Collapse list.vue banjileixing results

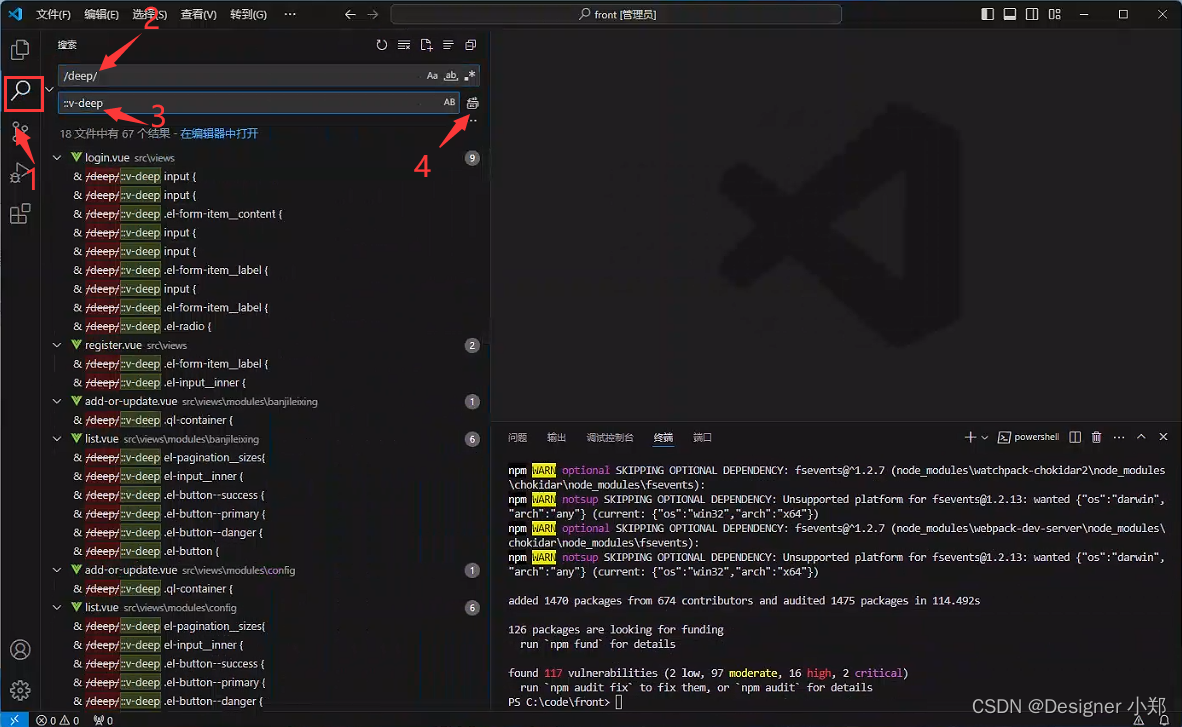57,439
